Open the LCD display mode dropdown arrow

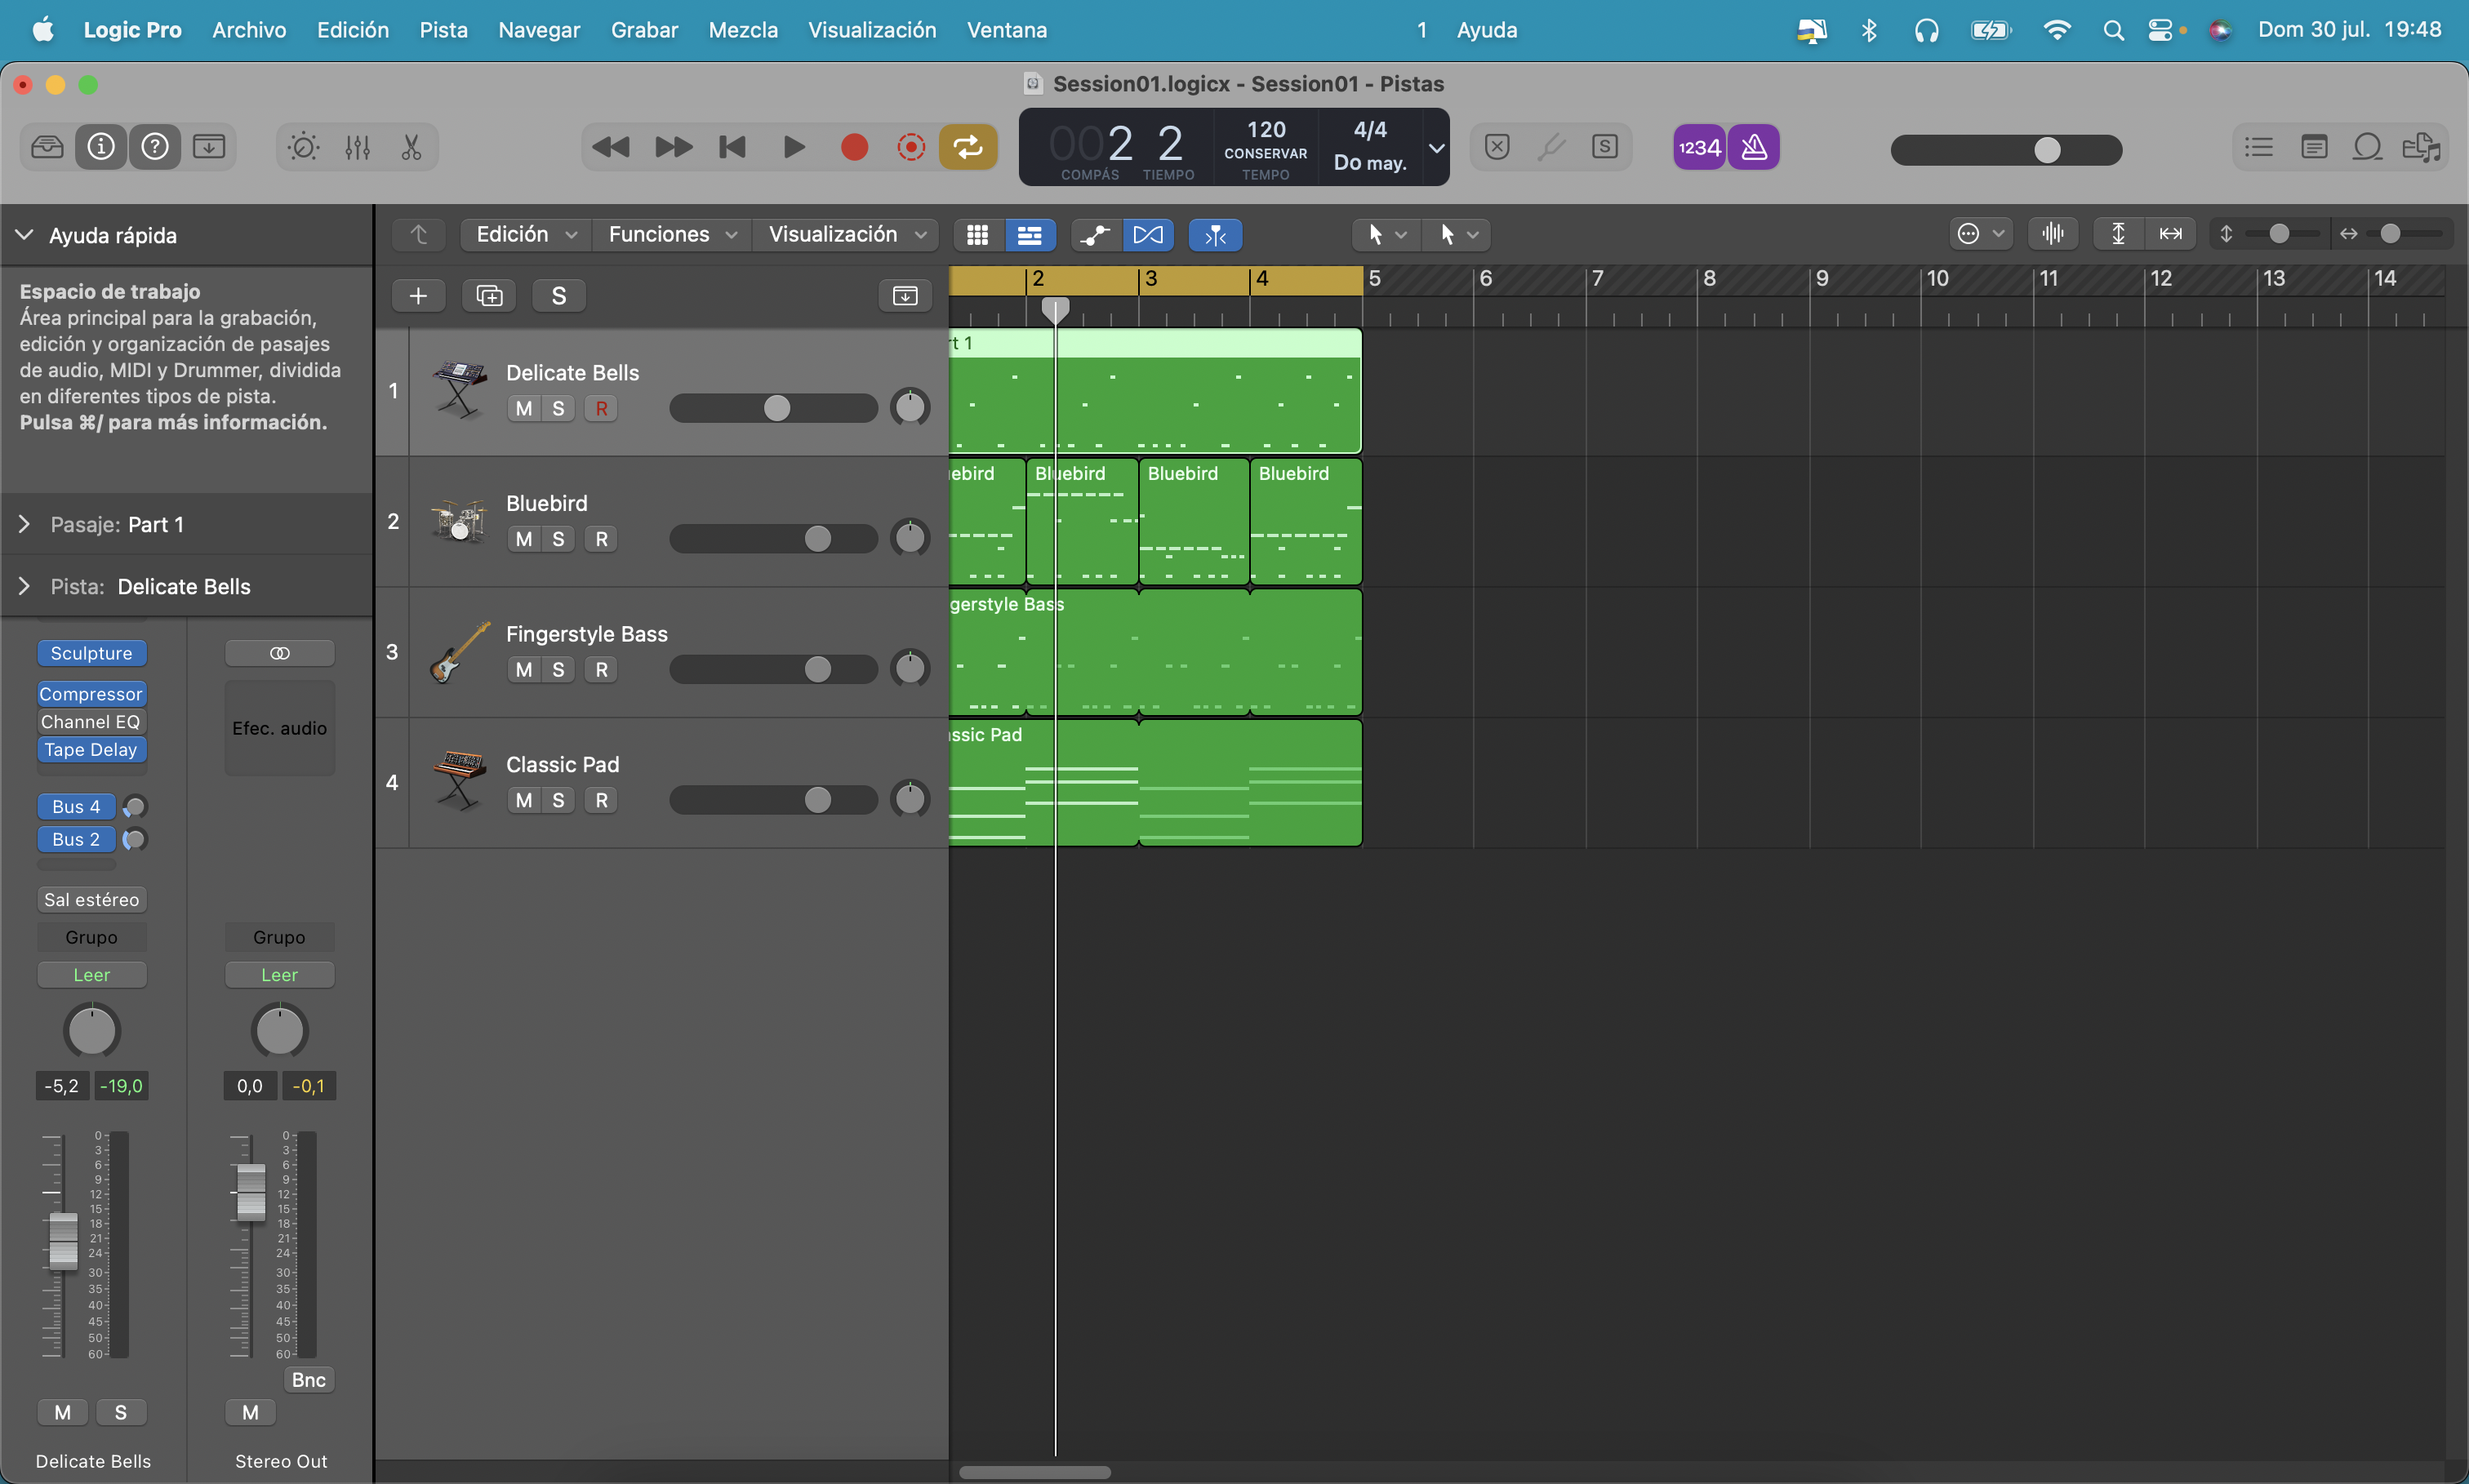[1436, 148]
